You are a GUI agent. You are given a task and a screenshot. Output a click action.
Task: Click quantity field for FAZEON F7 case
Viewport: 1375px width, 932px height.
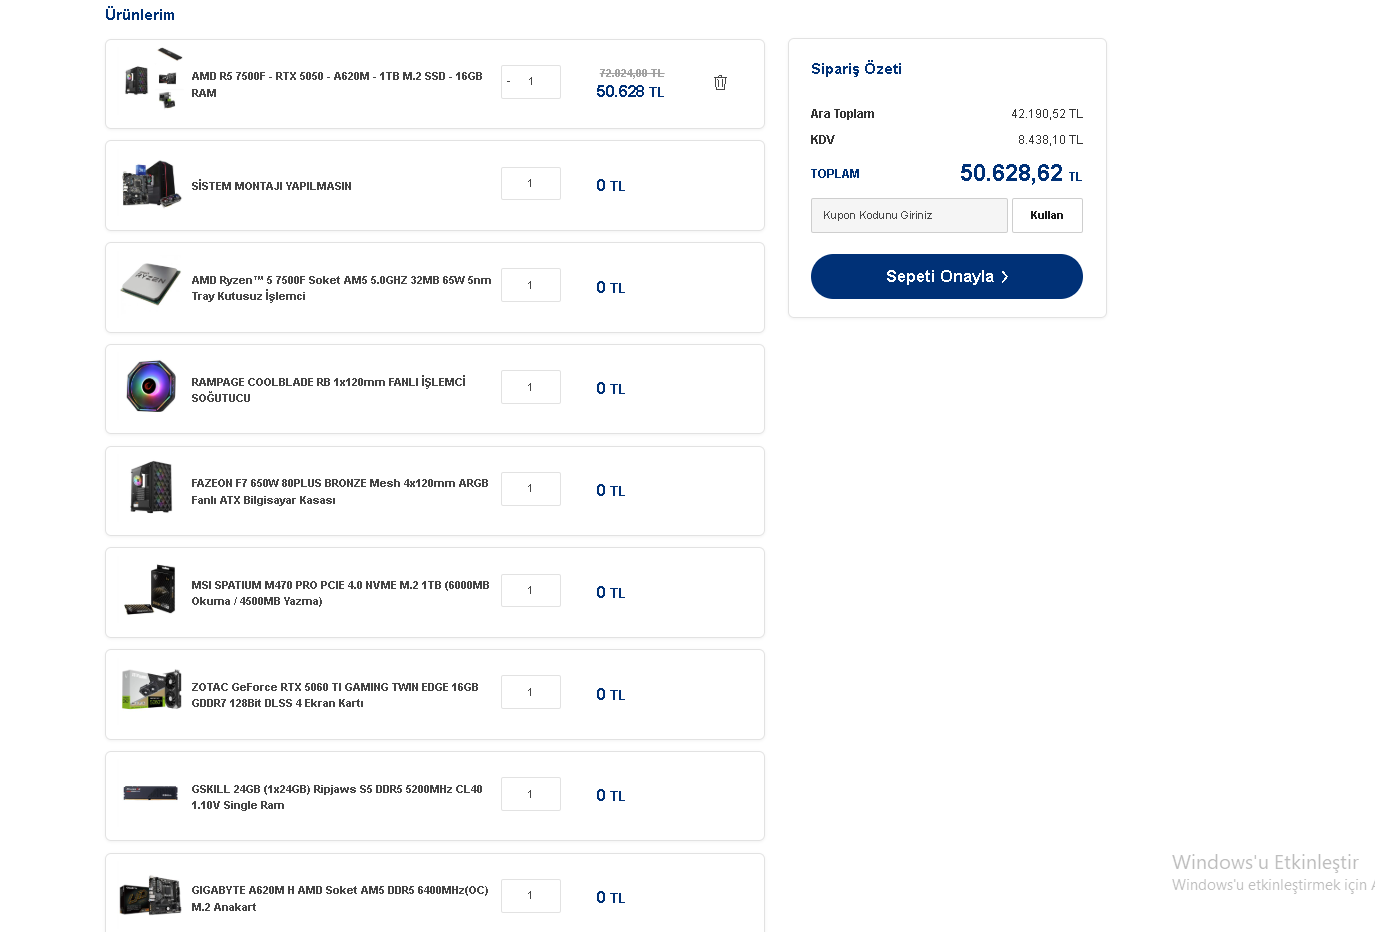530,489
